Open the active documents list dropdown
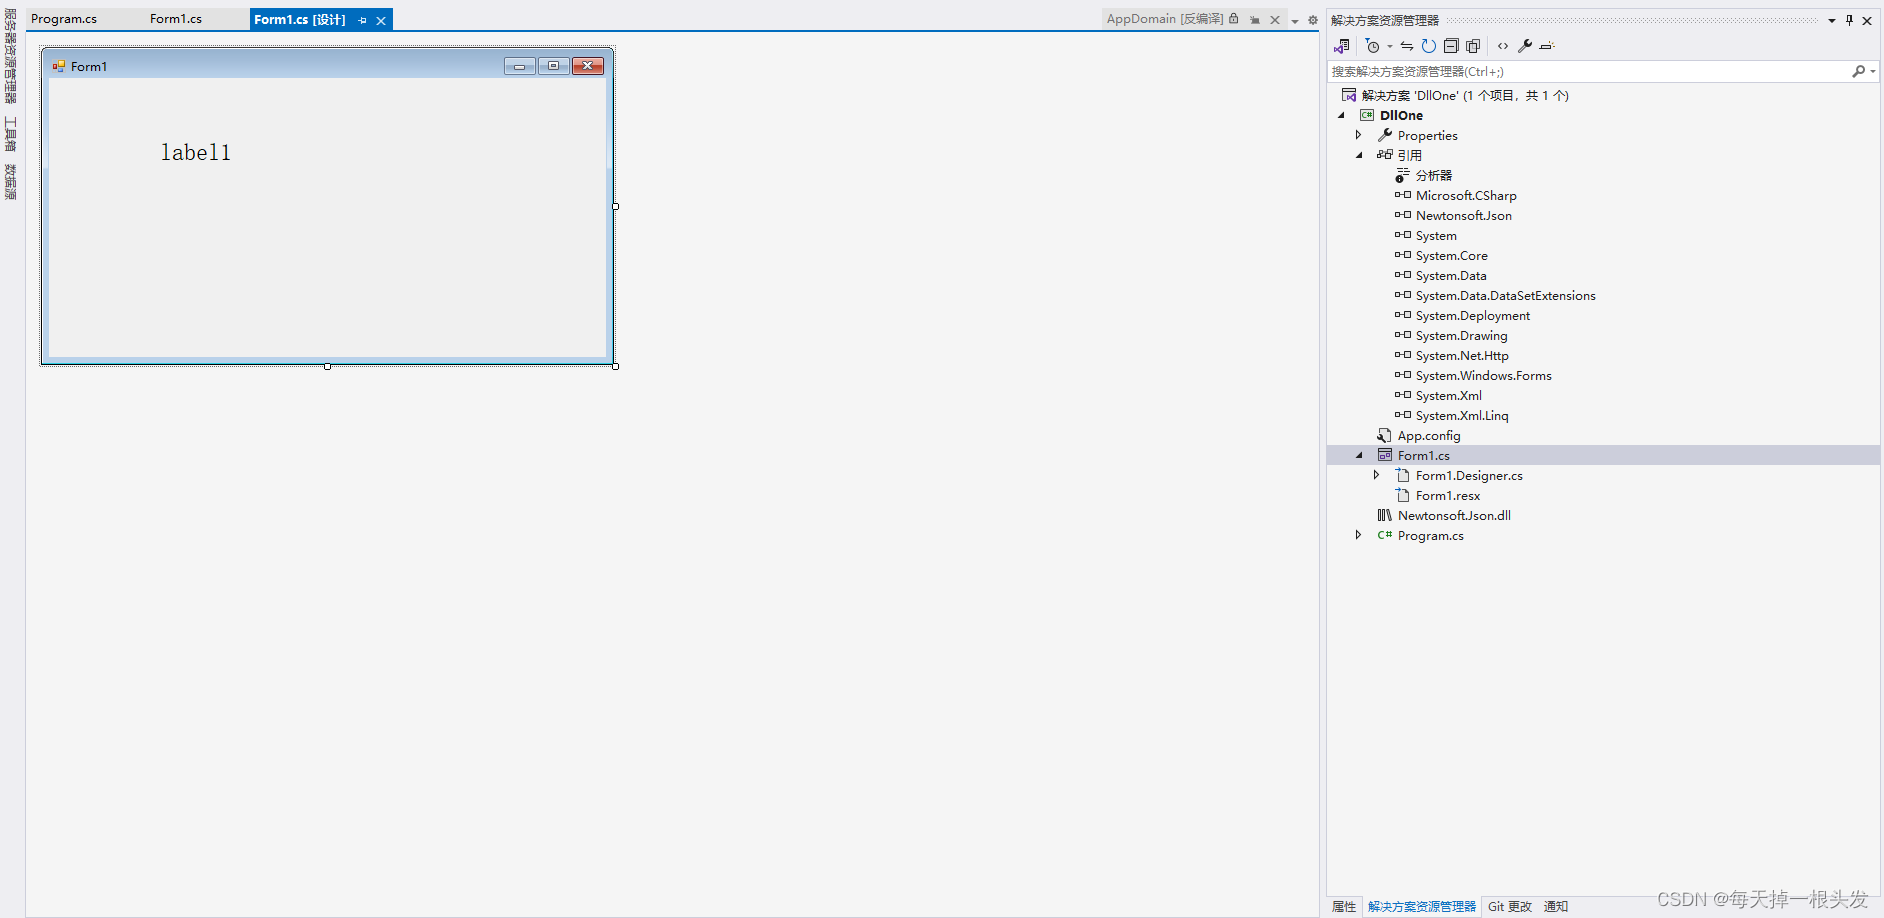 (x=1295, y=21)
